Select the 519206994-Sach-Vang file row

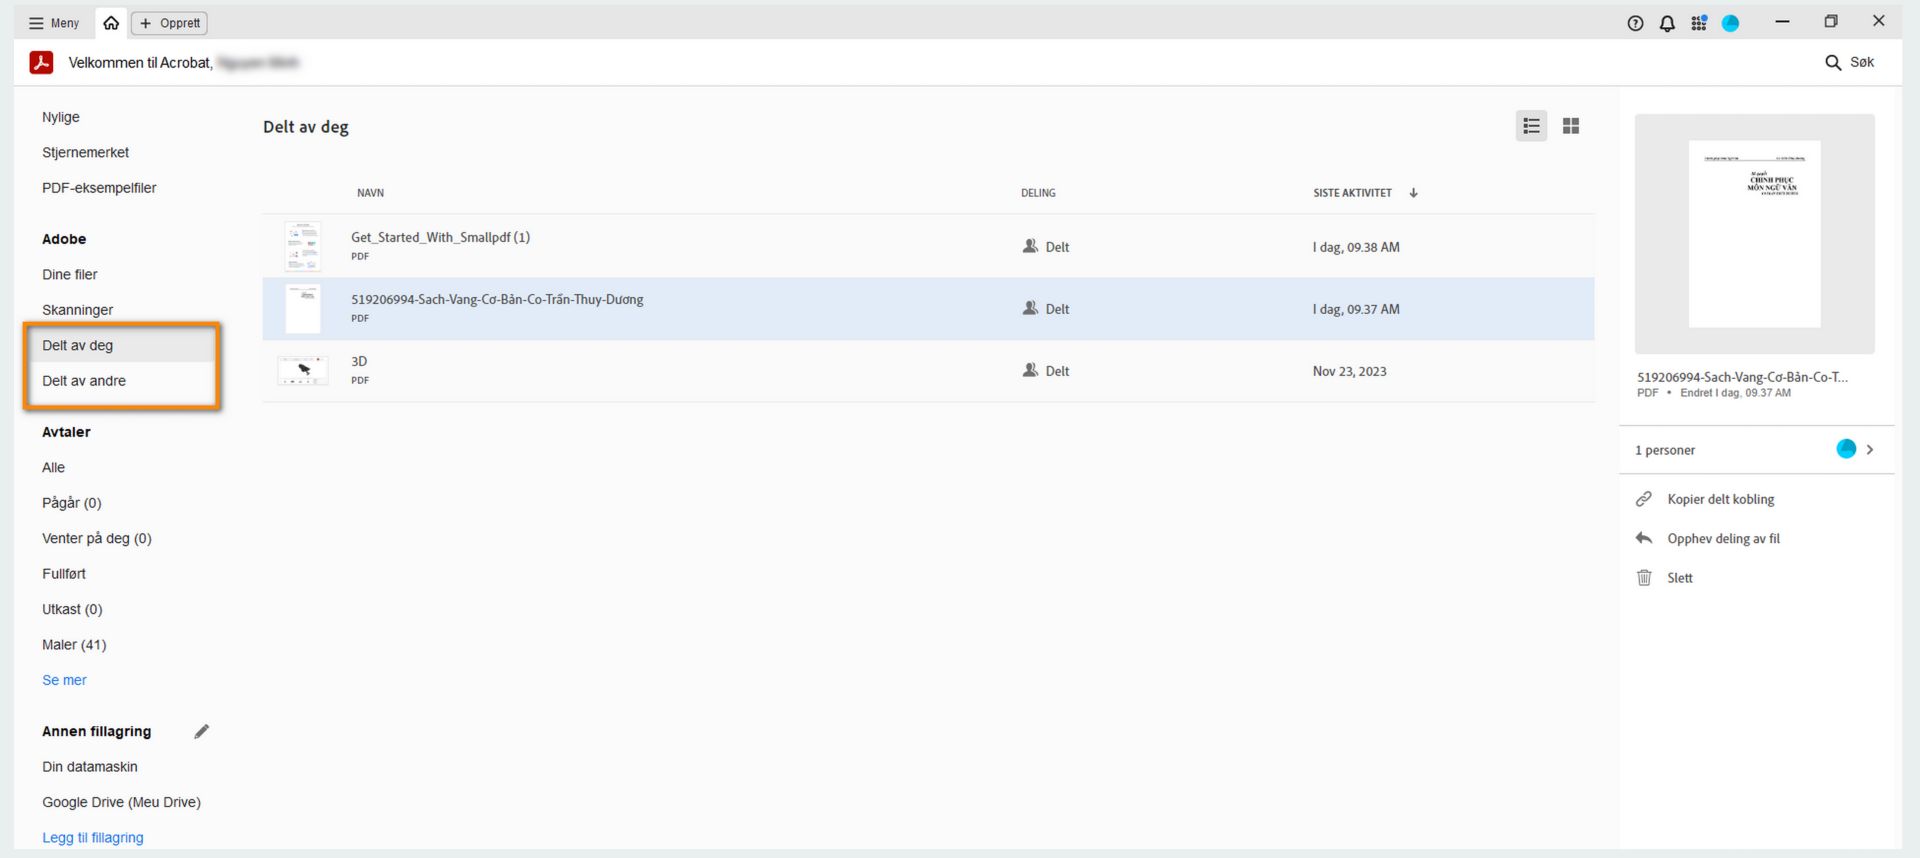928,309
